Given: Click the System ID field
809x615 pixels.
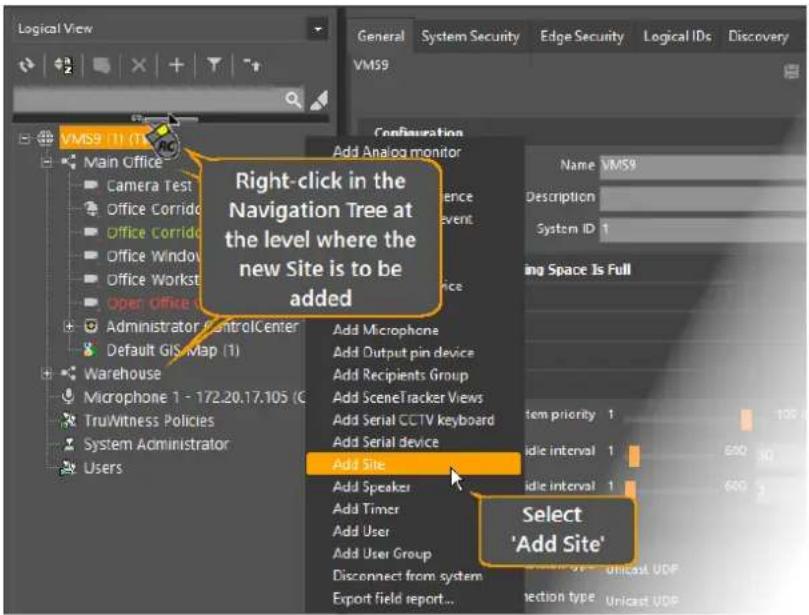Looking at the screenshot, I should (x=703, y=229).
